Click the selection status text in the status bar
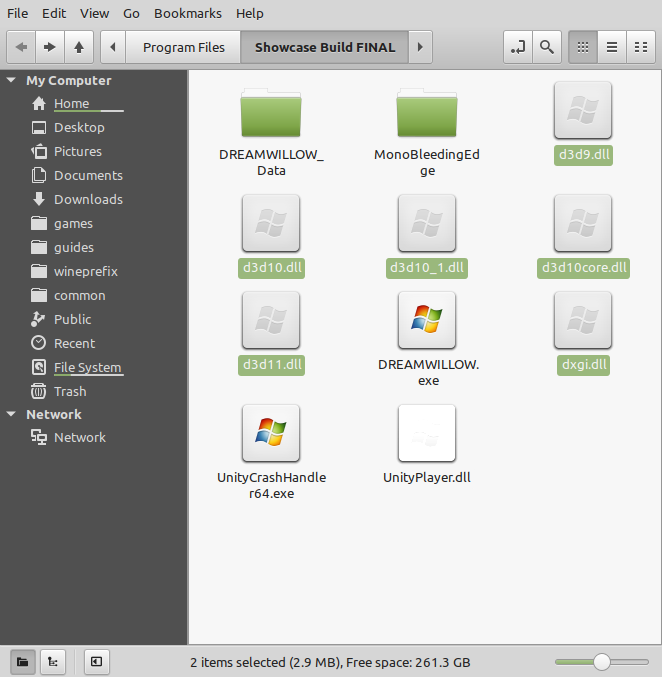The width and height of the screenshot is (662, 677). coord(330,662)
